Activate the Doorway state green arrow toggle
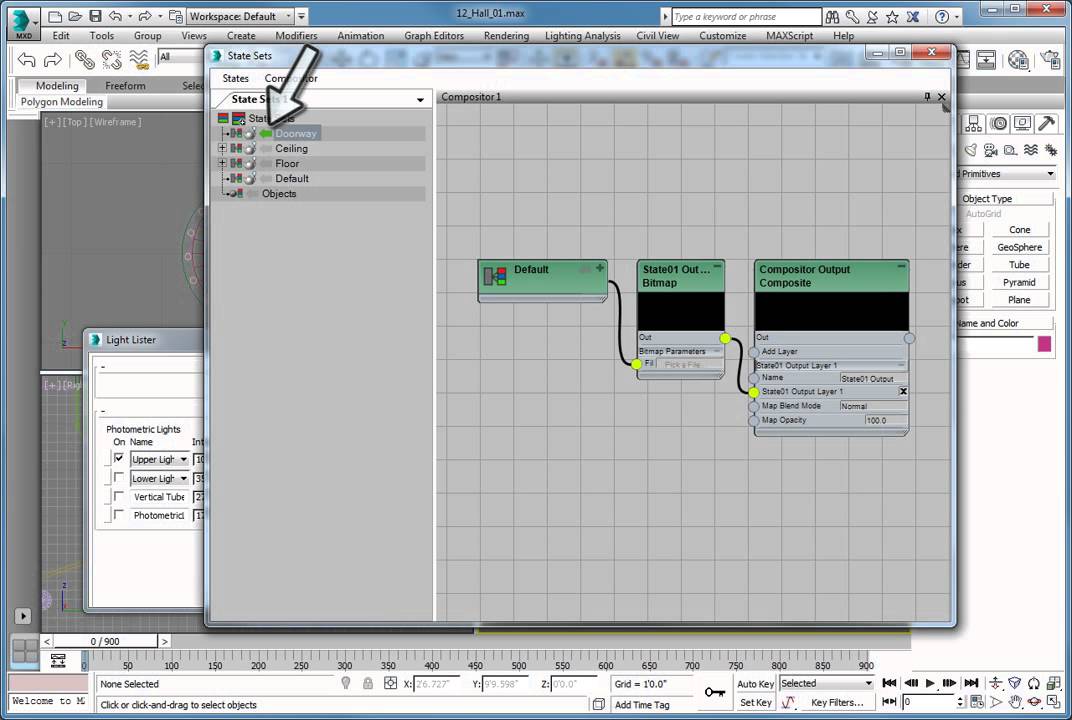Viewport: 1072px width, 720px height. click(266, 133)
